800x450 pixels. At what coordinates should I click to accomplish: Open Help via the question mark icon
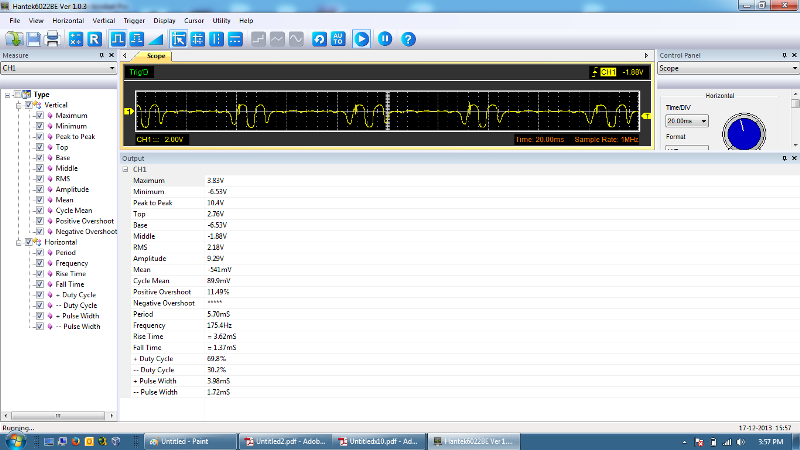pyautogui.click(x=408, y=39)
